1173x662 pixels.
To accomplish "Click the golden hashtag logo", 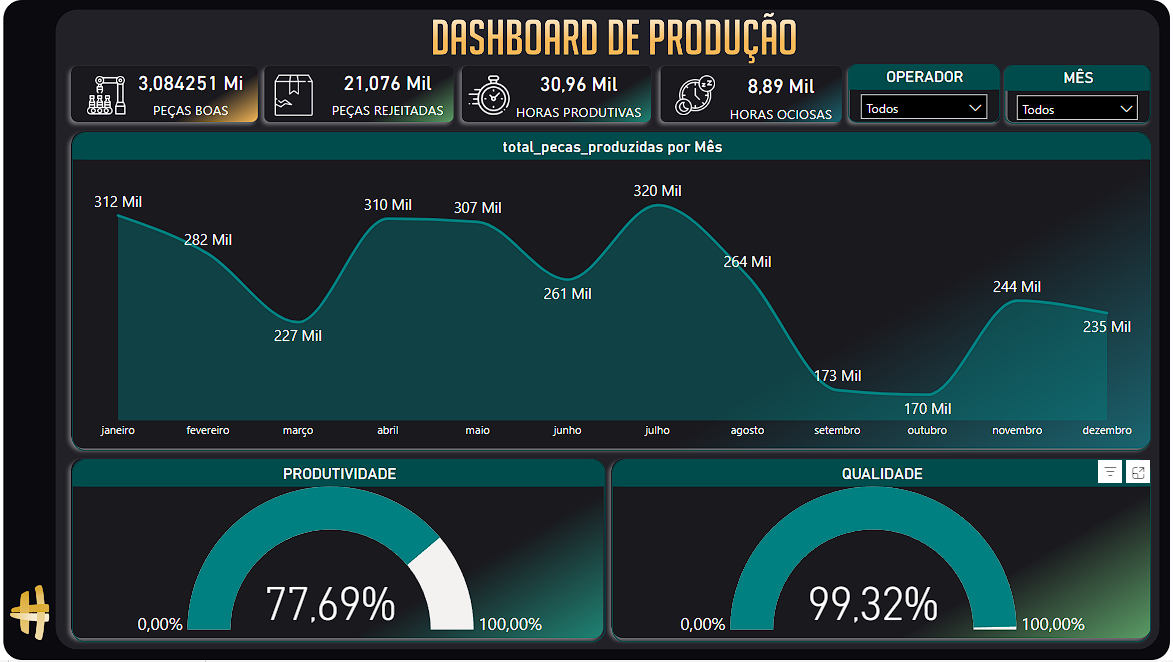I will (x=30, y=612).
